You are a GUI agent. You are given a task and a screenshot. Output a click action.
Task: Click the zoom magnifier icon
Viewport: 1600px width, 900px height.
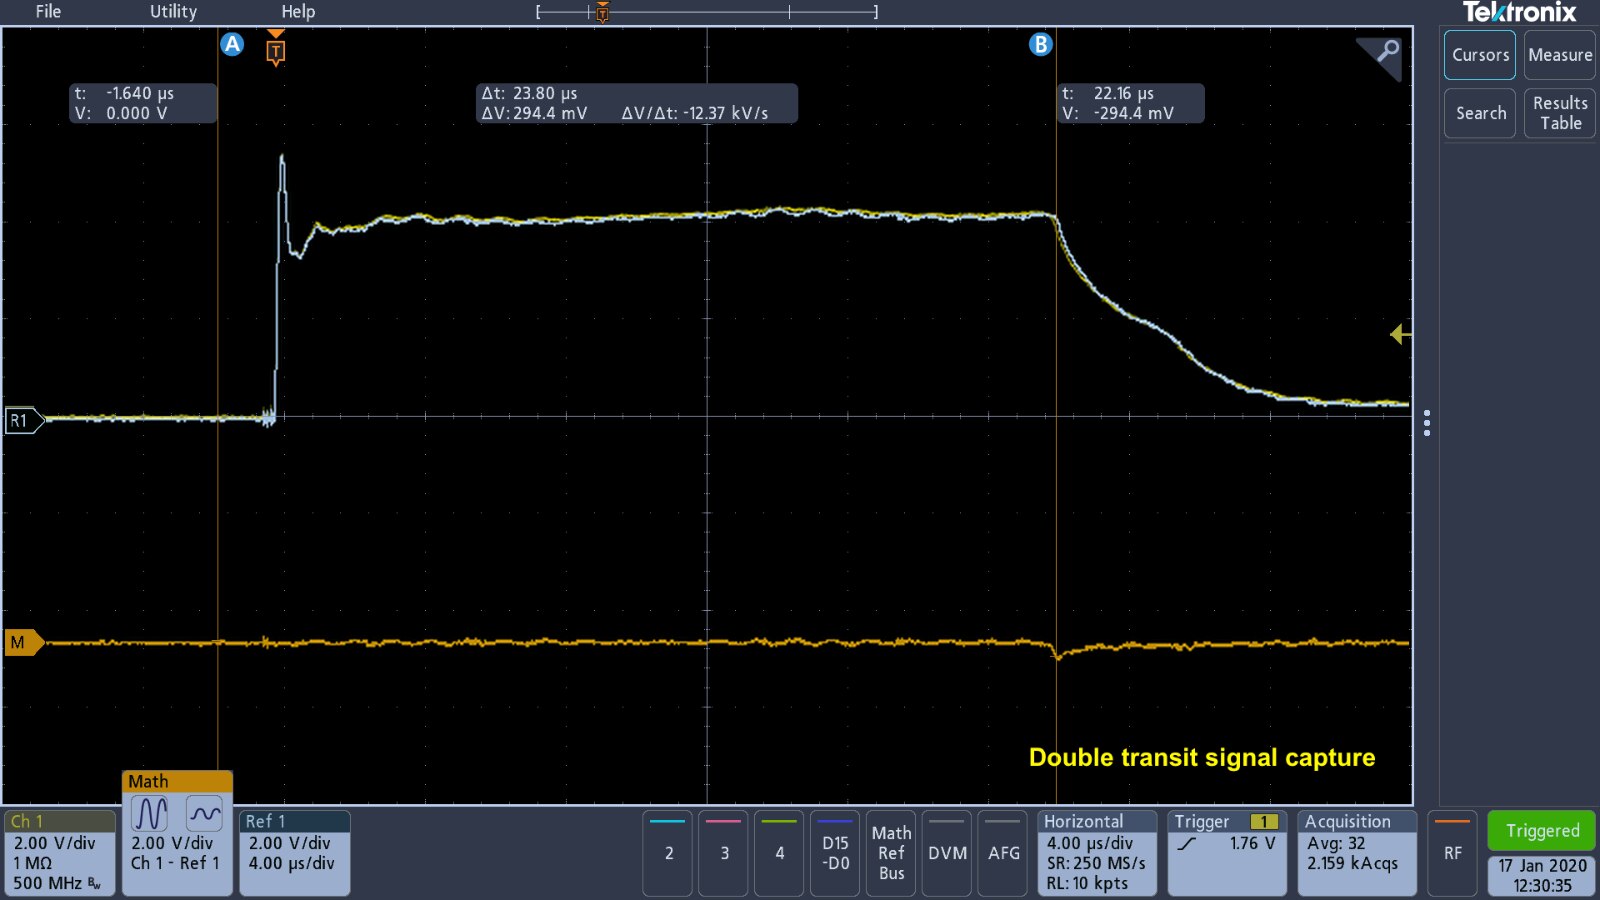click(1387, 51)
